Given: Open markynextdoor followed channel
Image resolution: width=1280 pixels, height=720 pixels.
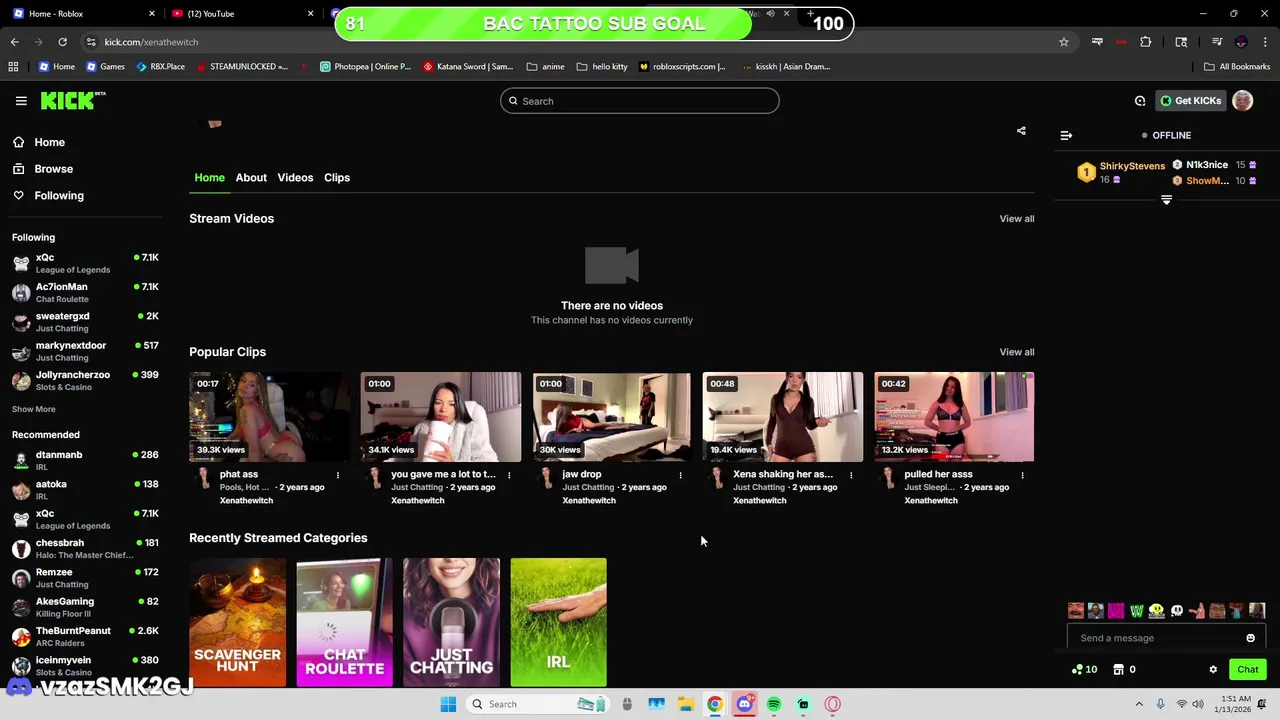Looking at the screenshot, I should [x=85, y=351].
